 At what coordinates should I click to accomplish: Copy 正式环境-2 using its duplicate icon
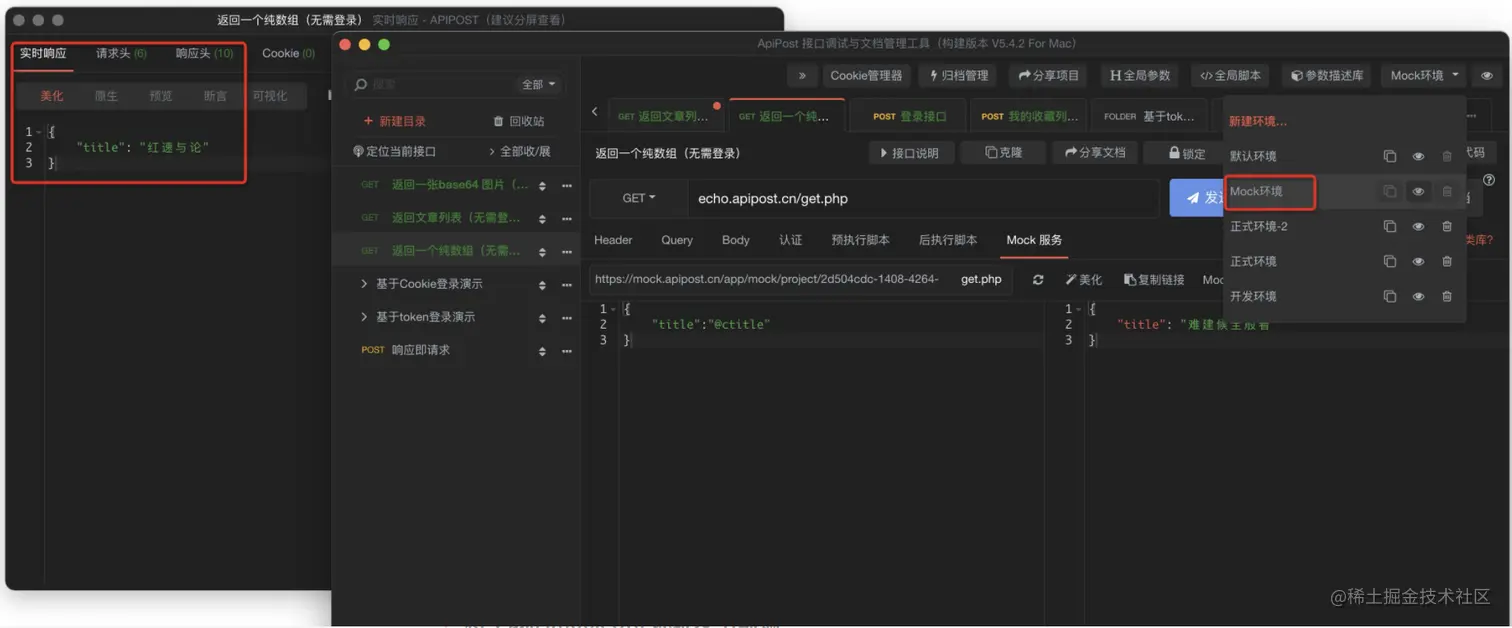click(x=1389, y=226)
